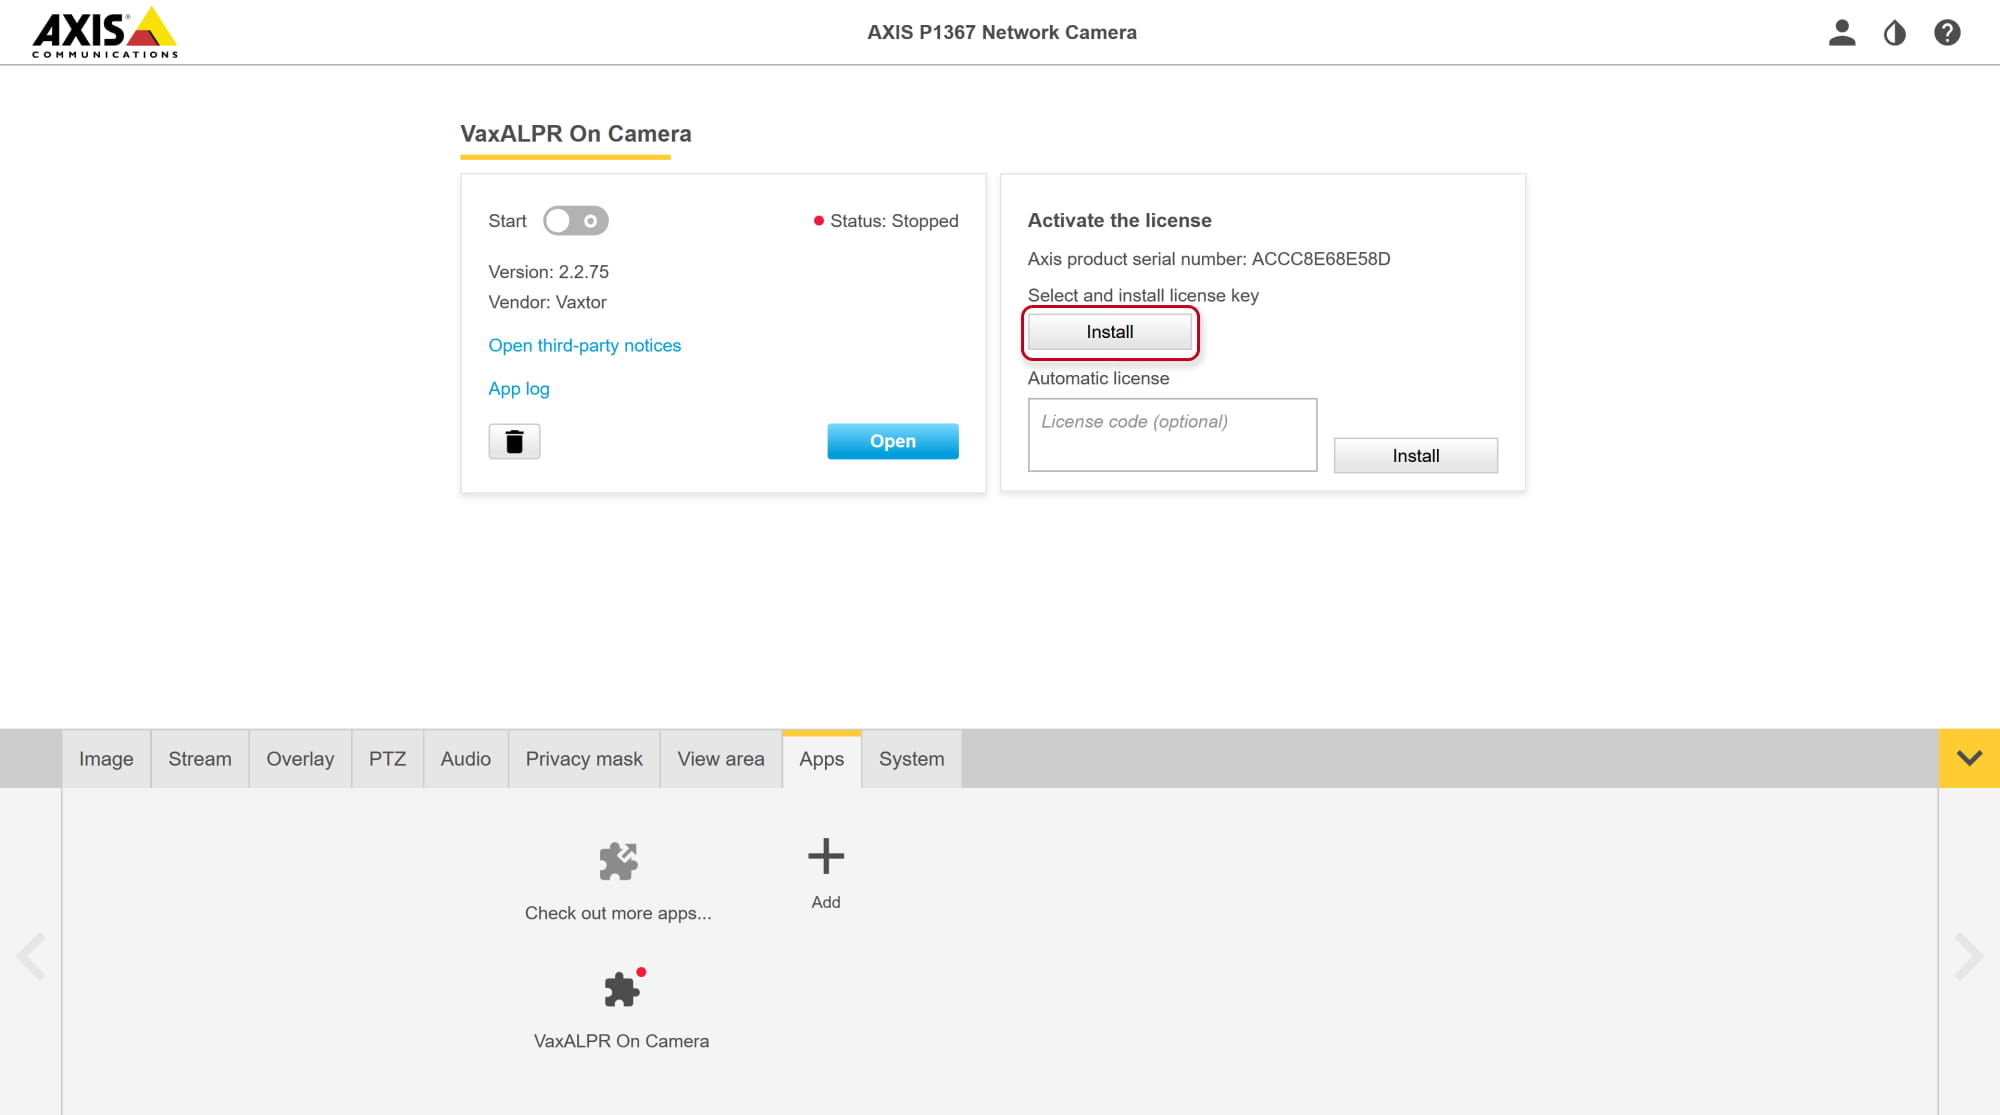Click the Add label under the plus

coord(826,902)
